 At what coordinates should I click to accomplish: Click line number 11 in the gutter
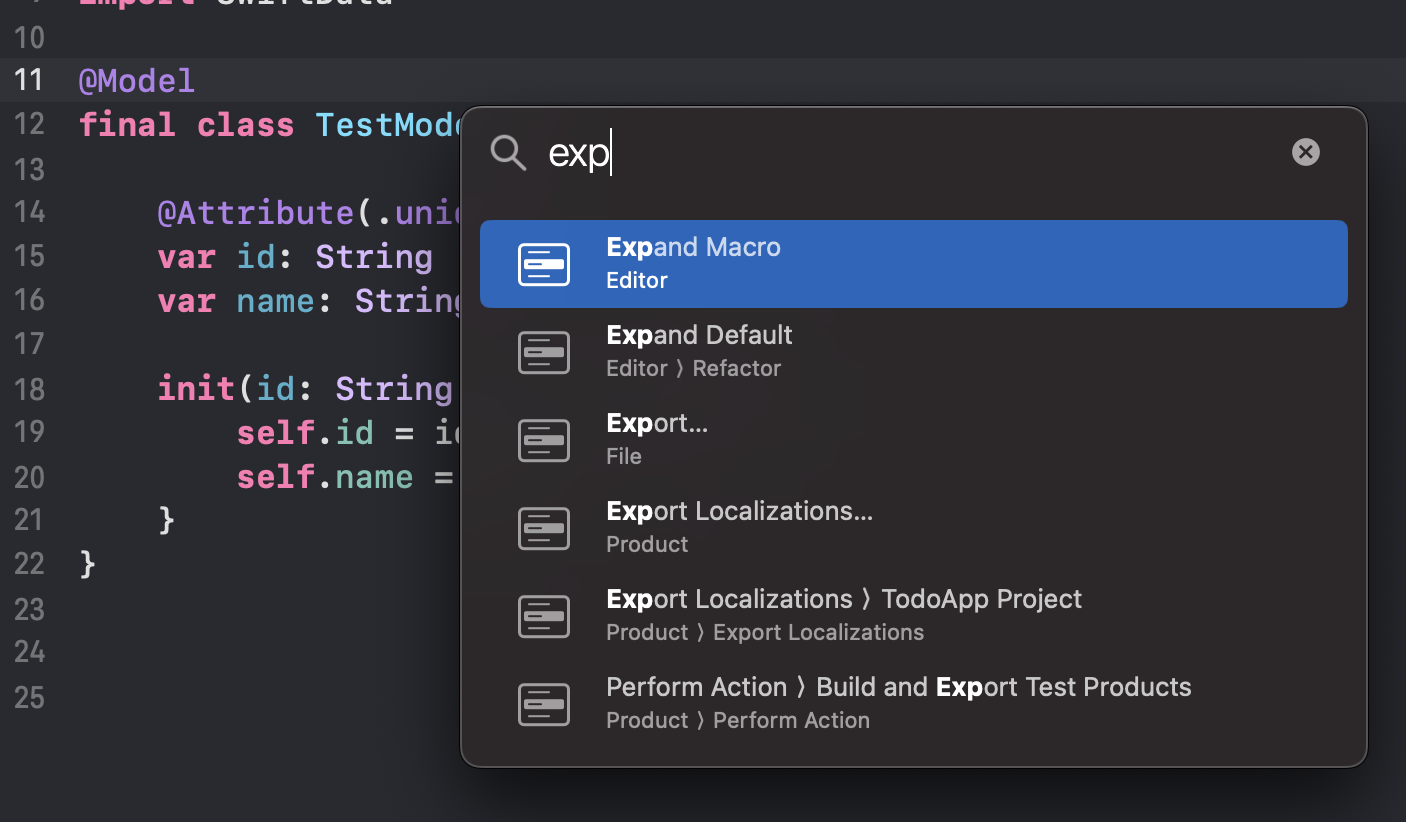29,80
